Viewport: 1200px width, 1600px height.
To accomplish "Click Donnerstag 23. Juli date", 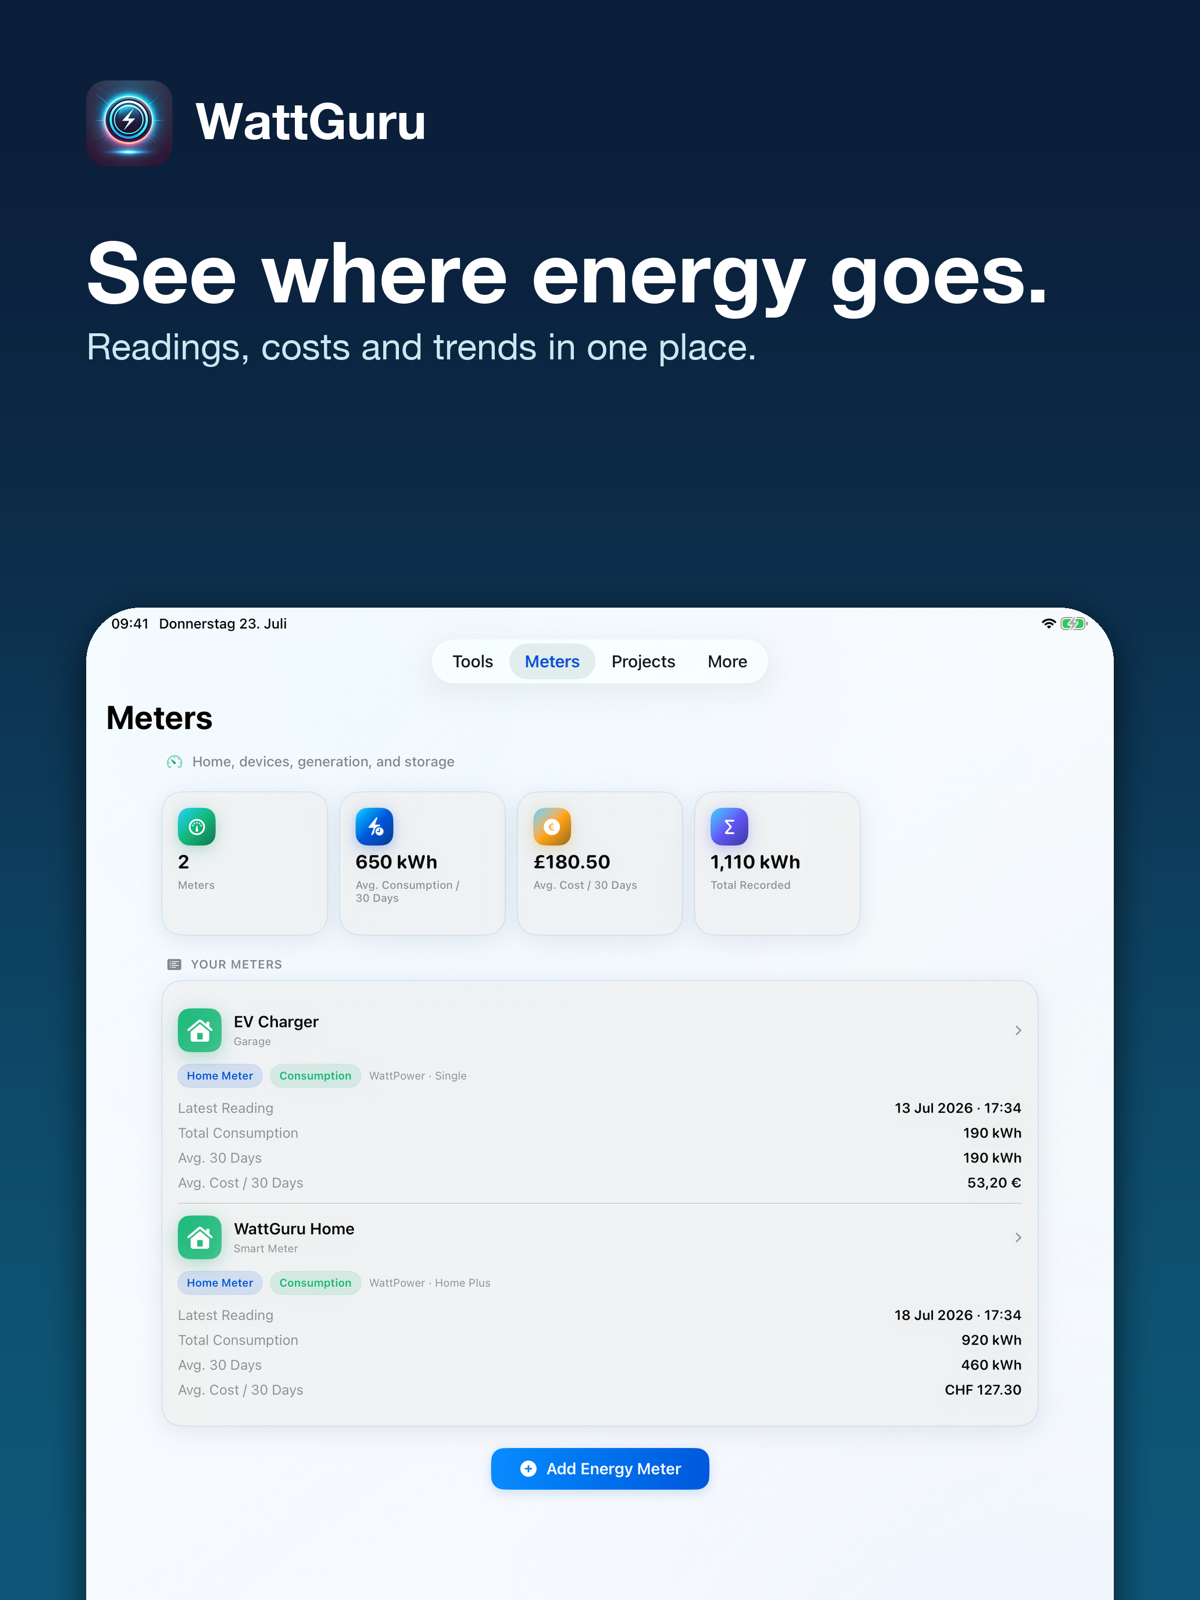I will (223, 623).
